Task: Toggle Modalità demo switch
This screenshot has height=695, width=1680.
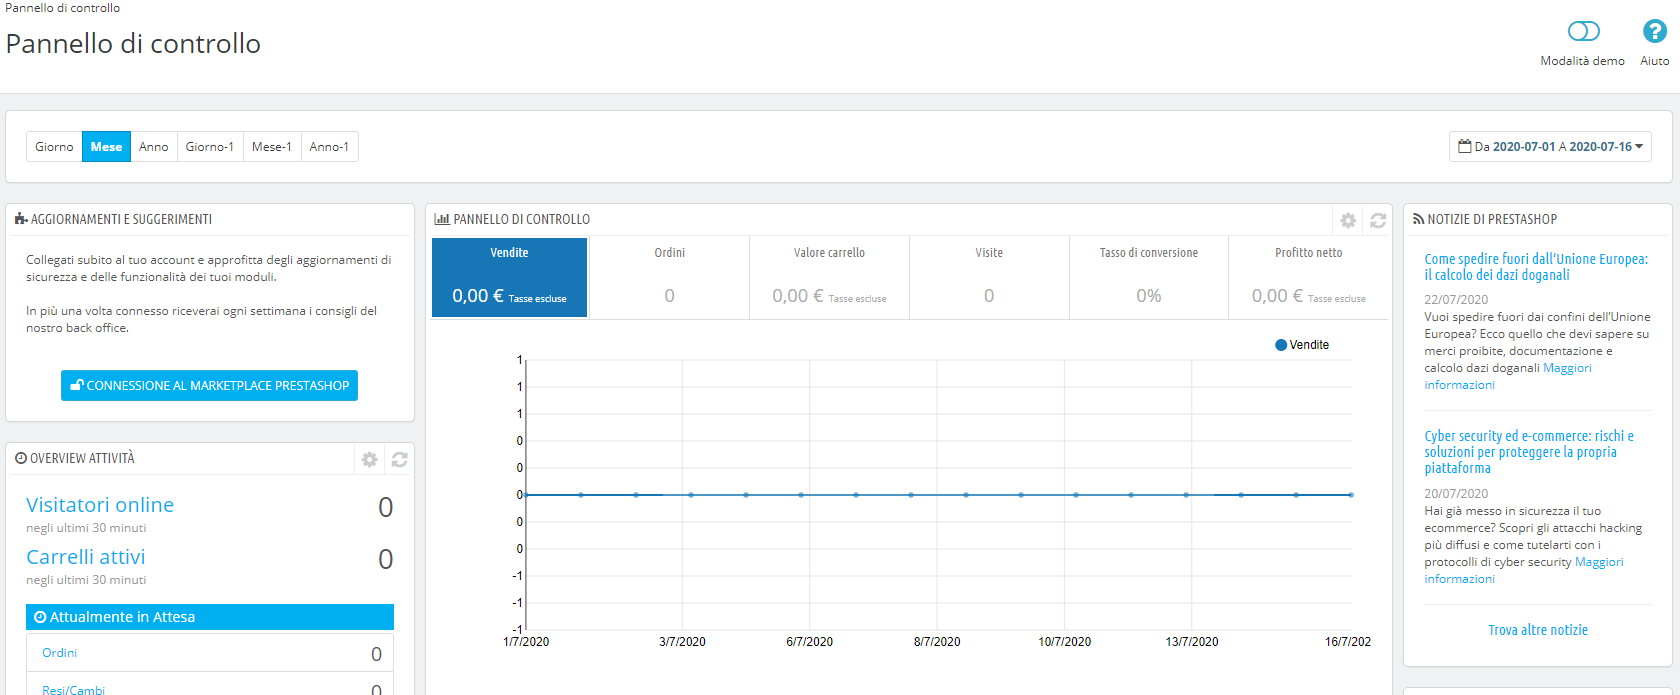Action: click(1584, 32)
